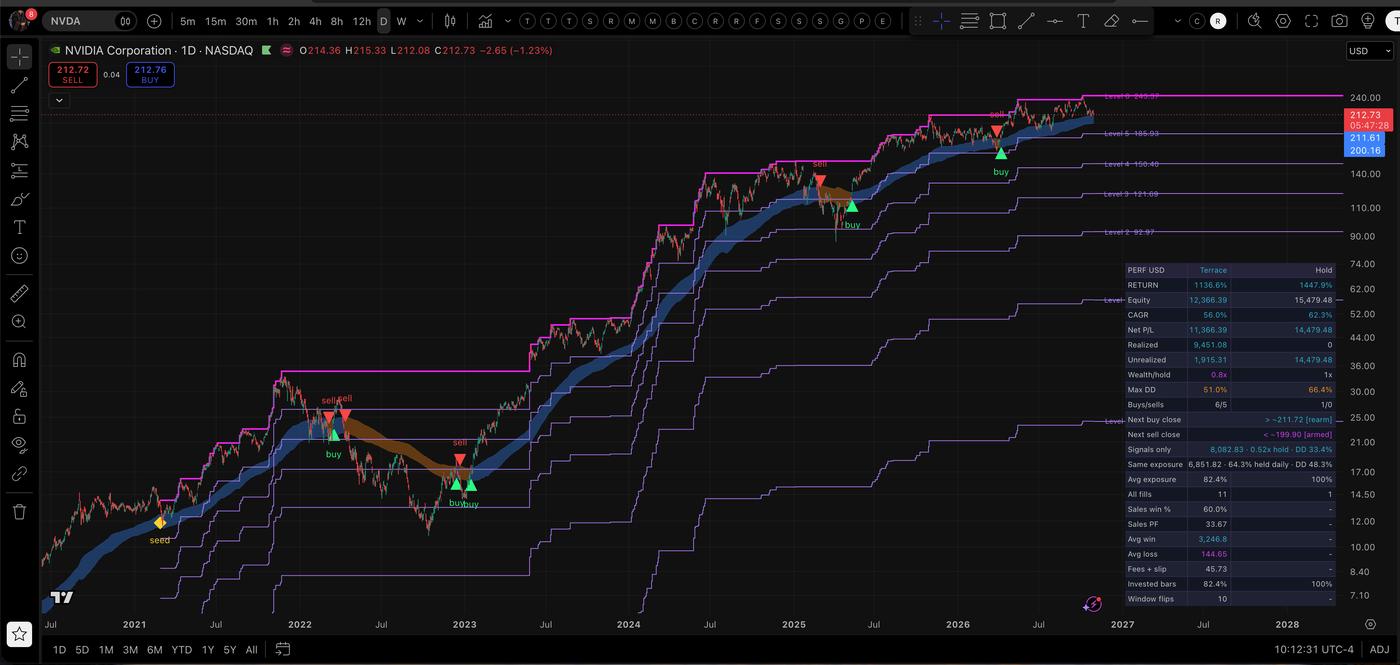1400x665 pixels.
Task: Expand the indicators favorites dropdown arrow
Action: 508,21
